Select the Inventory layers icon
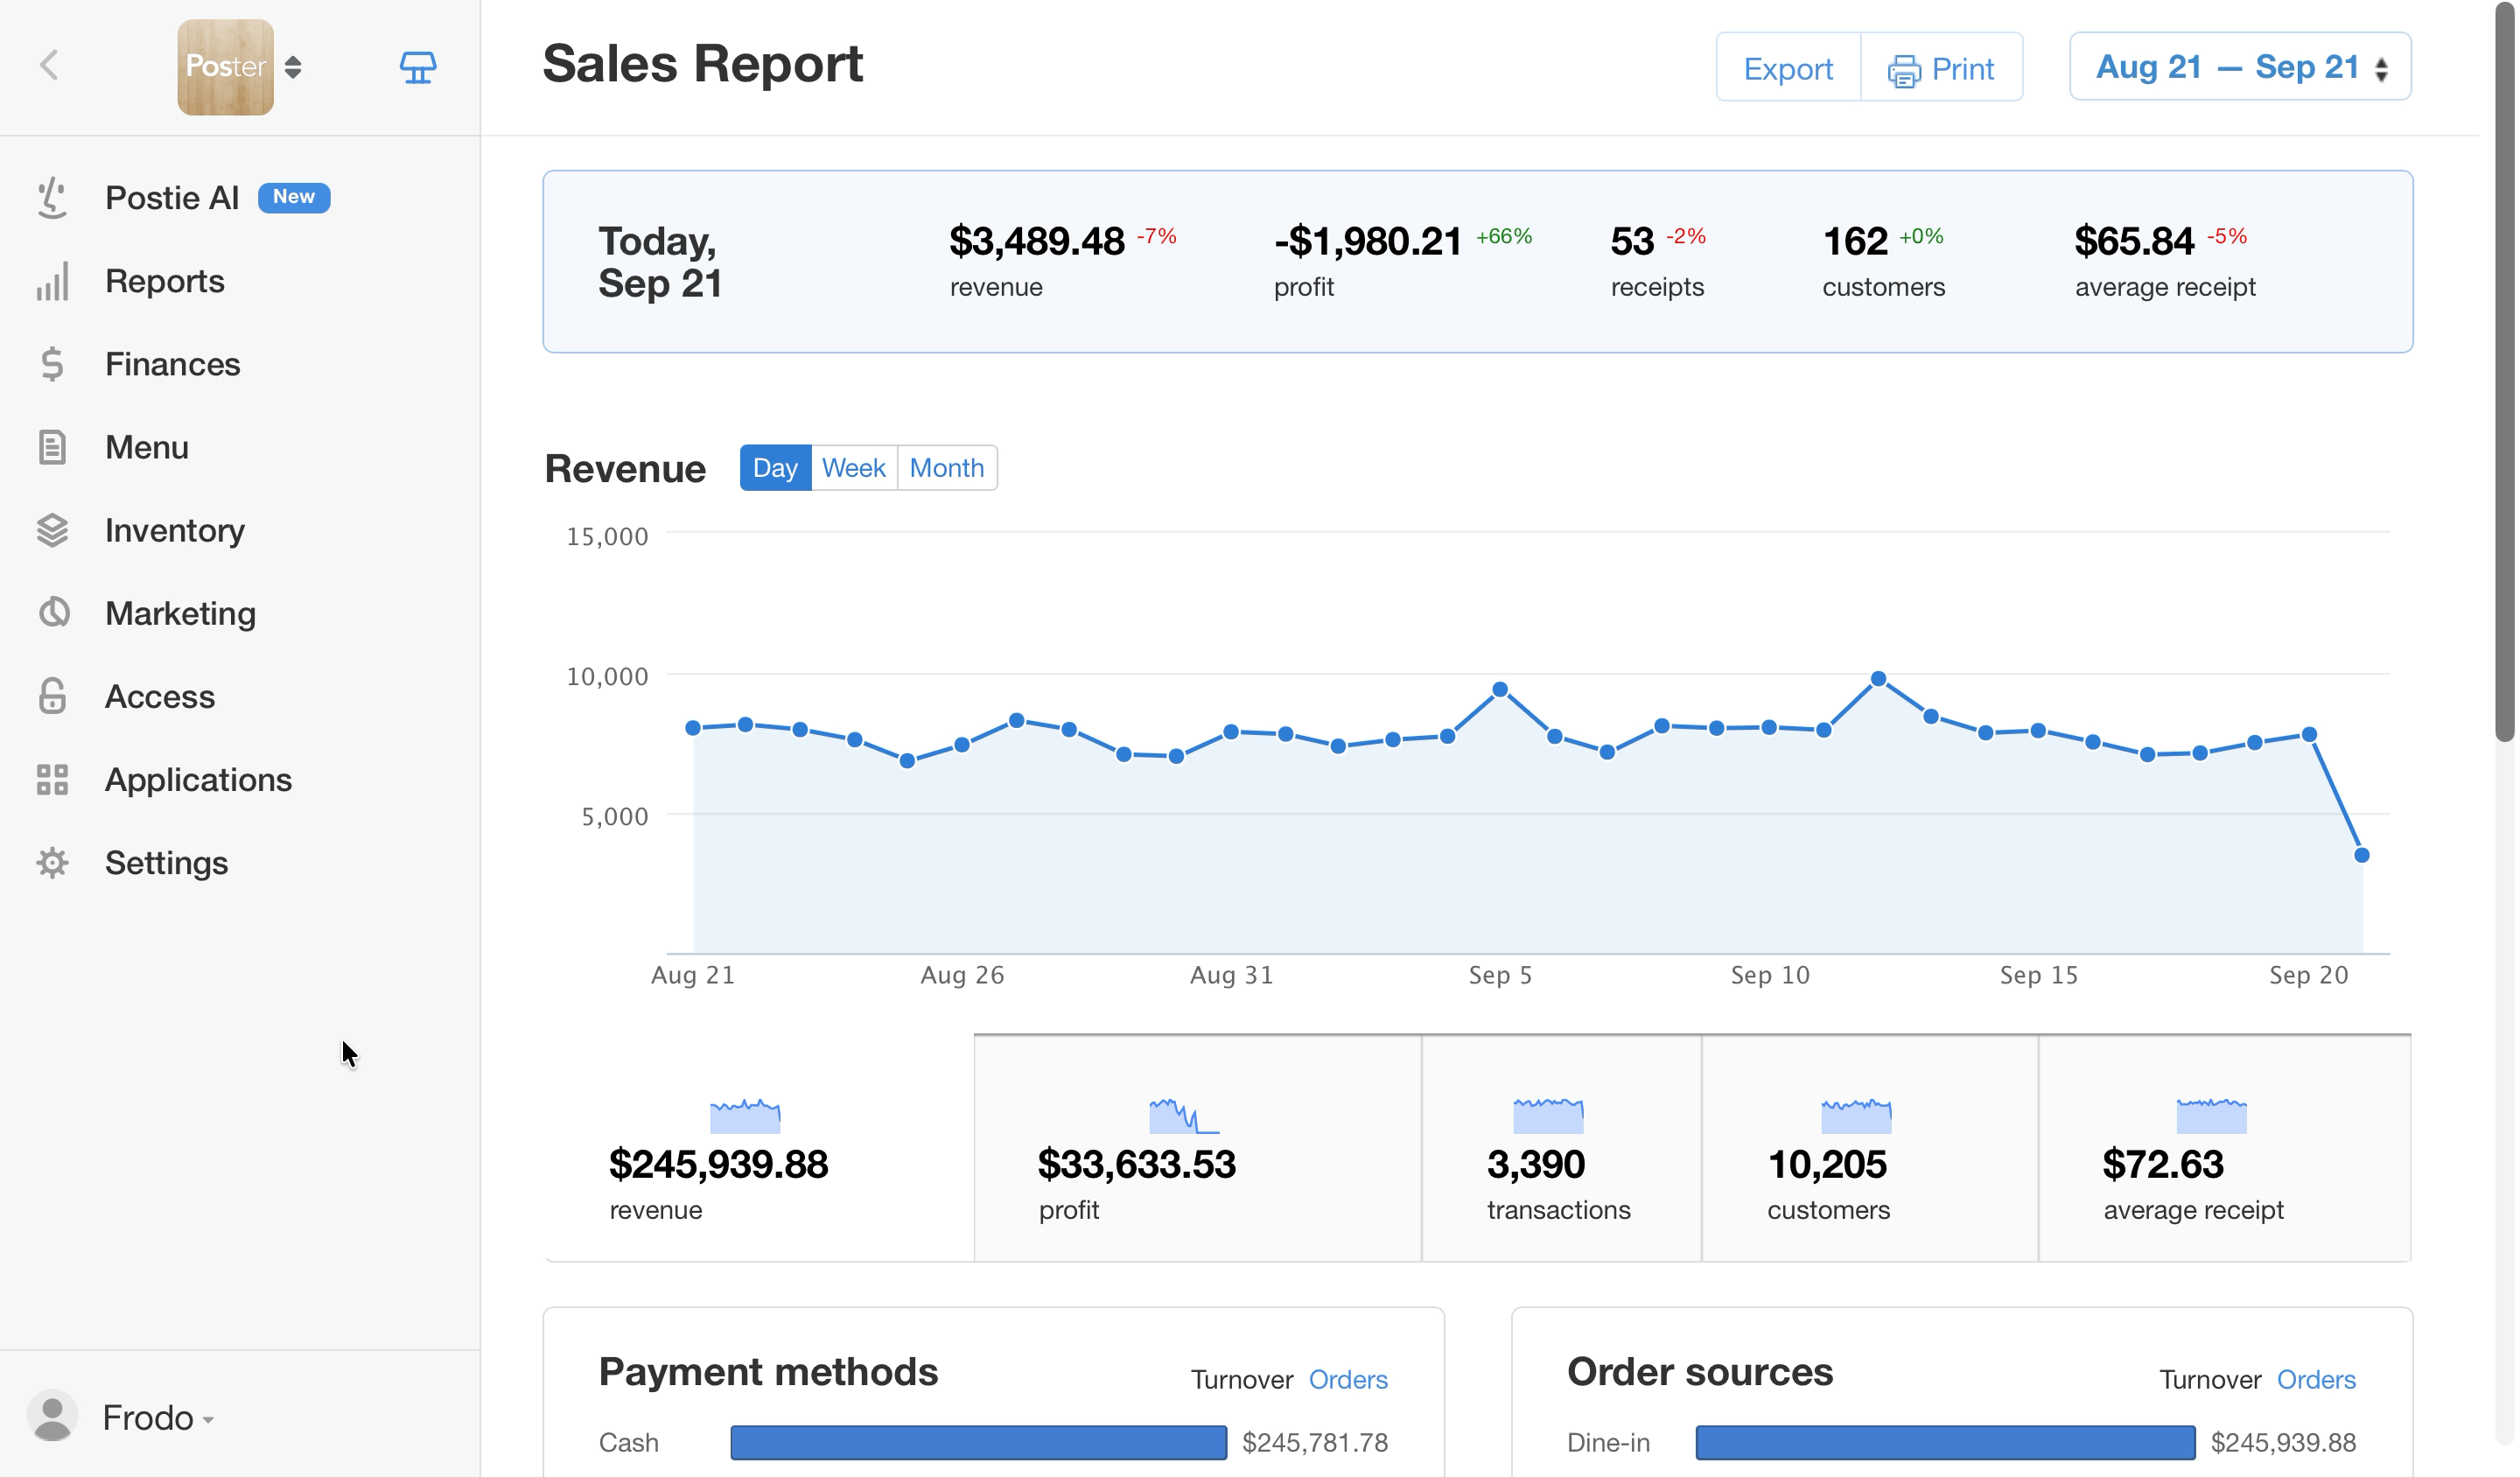Image resolution: width=2520 pixels, height=1477 pixels. tap(52, 530)
